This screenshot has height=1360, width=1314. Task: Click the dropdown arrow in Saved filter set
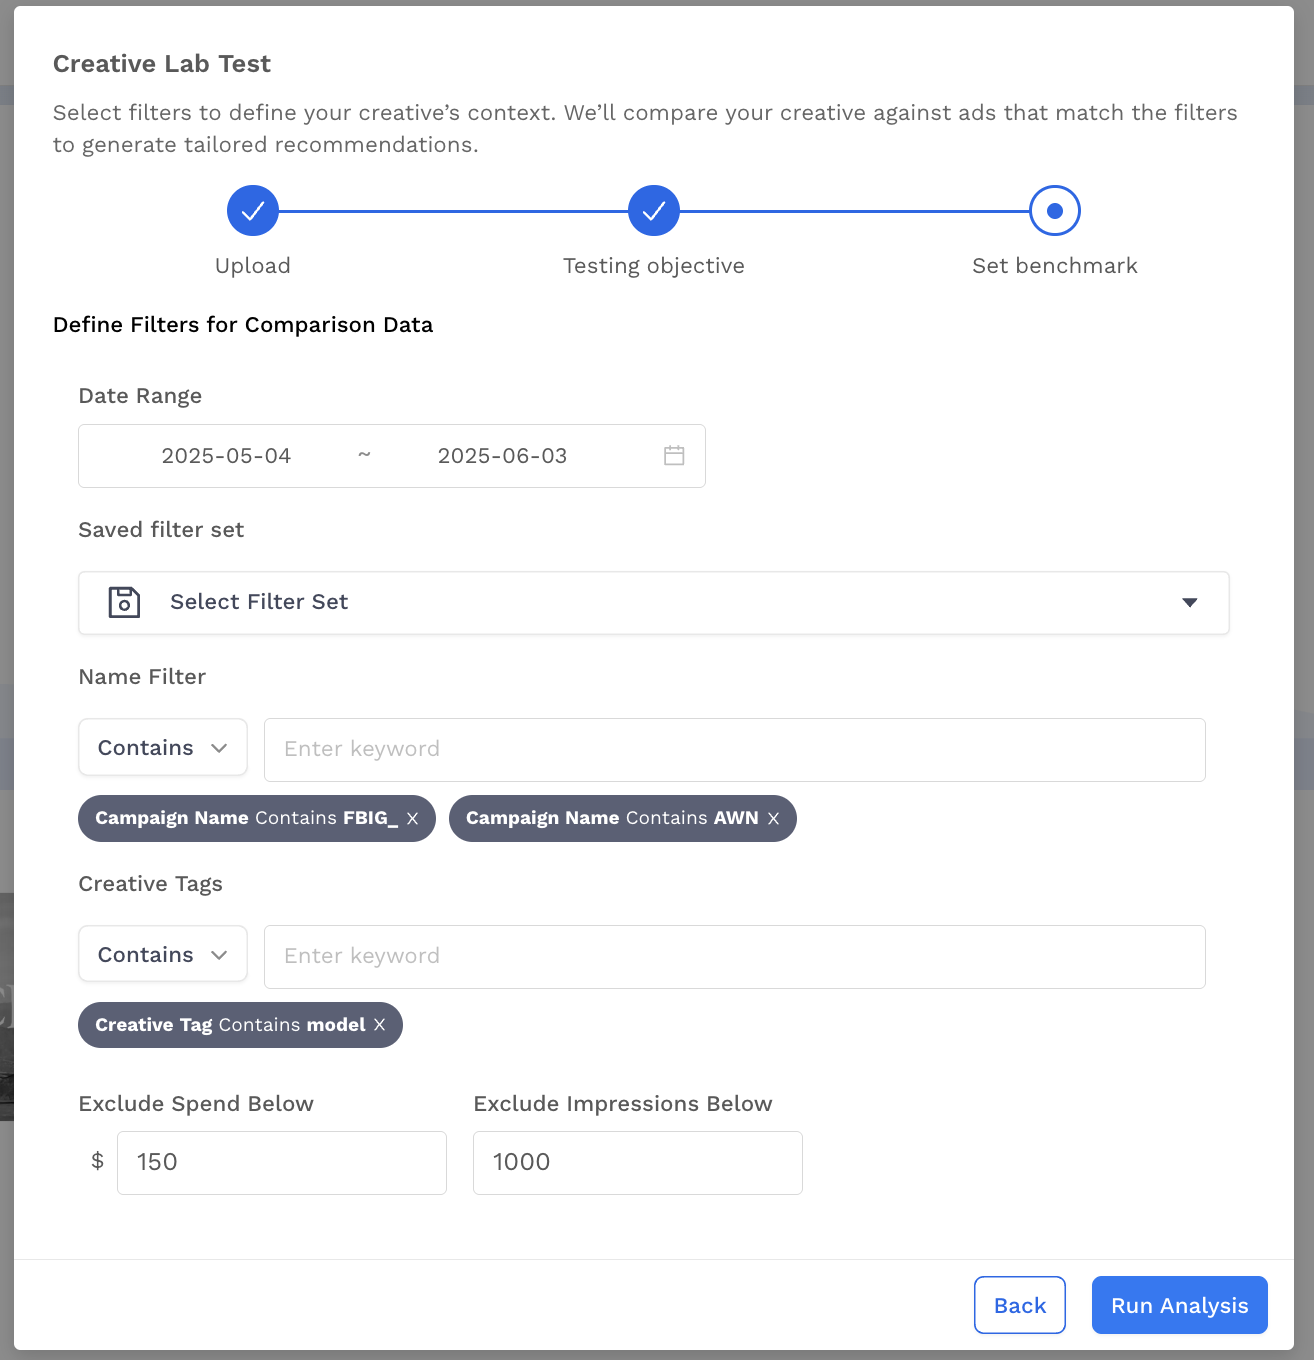pos(1189,603)
